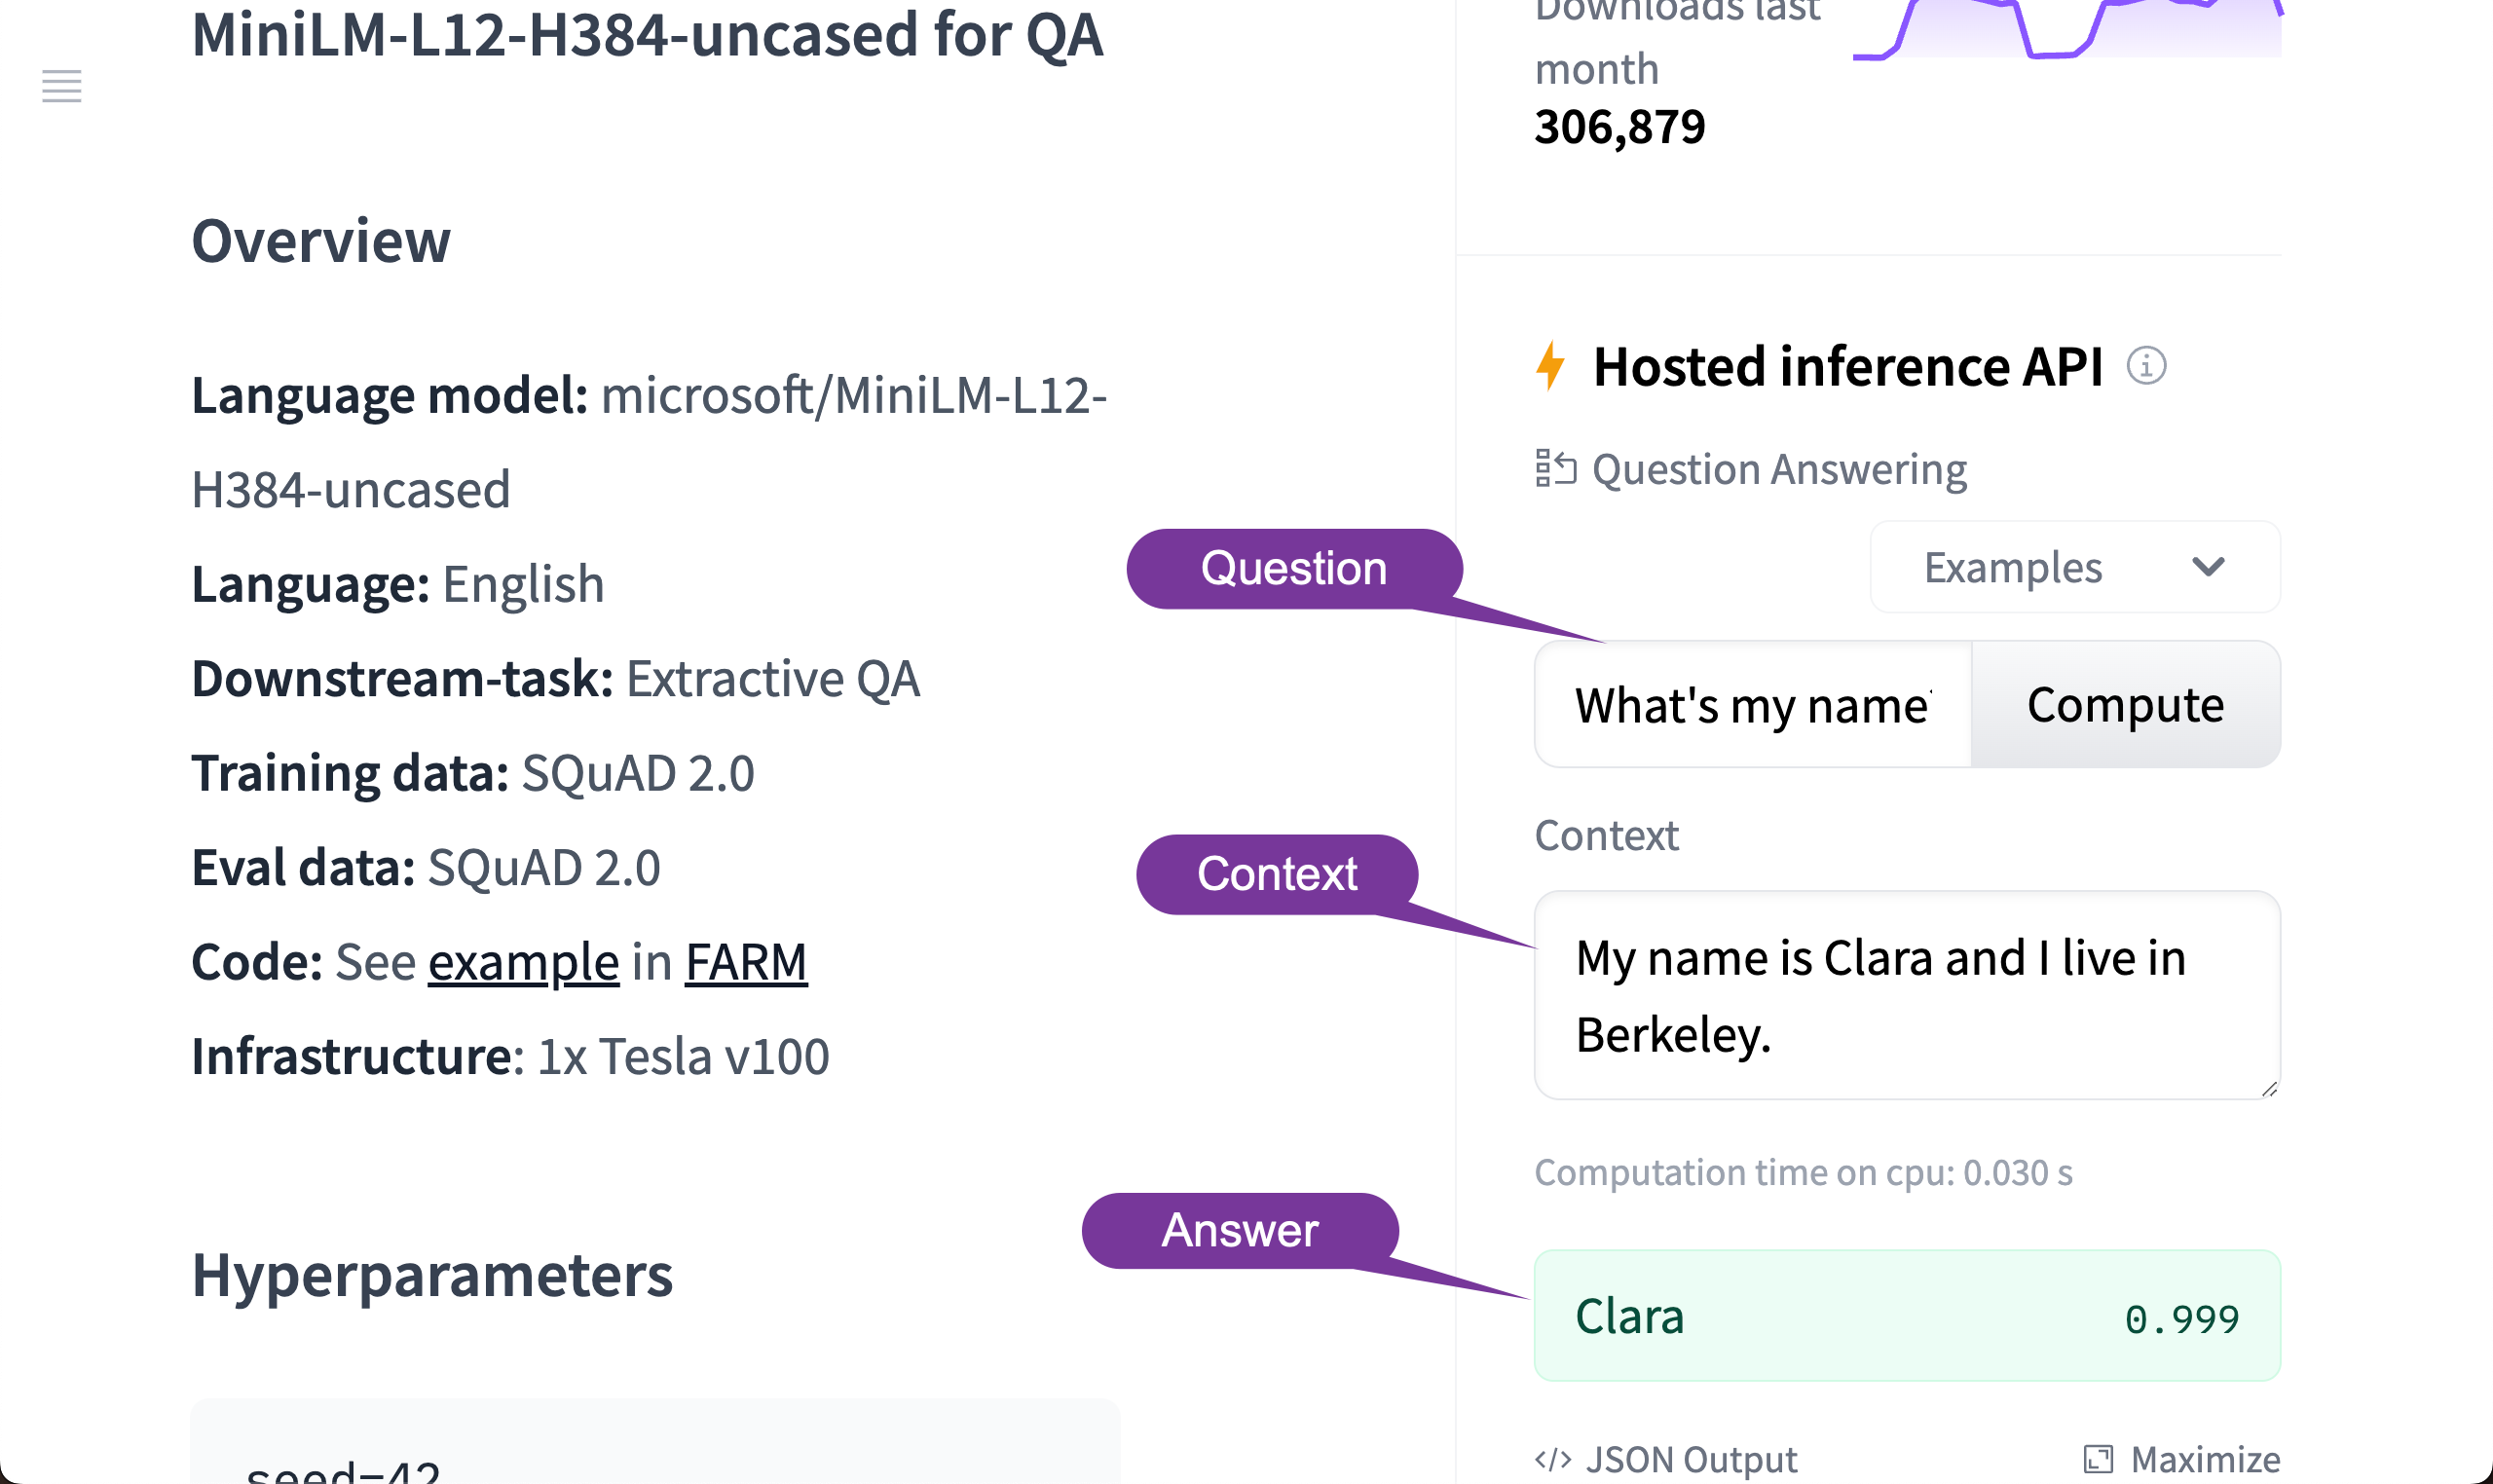2493x1484 pixels.
Task: Click the Maximize expand icon
Action: [x=2098, y=1459]
